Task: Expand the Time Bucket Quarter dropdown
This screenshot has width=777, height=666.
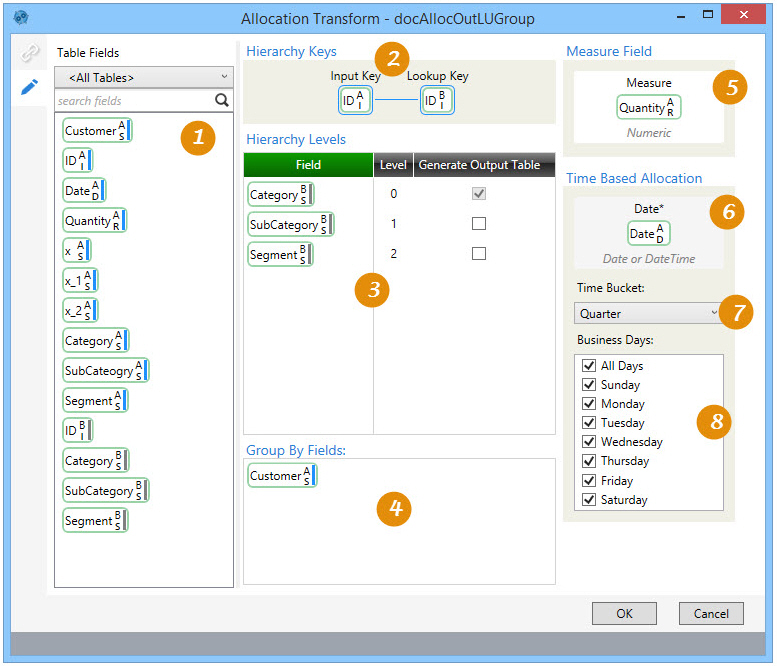Action: click(649, 313)
